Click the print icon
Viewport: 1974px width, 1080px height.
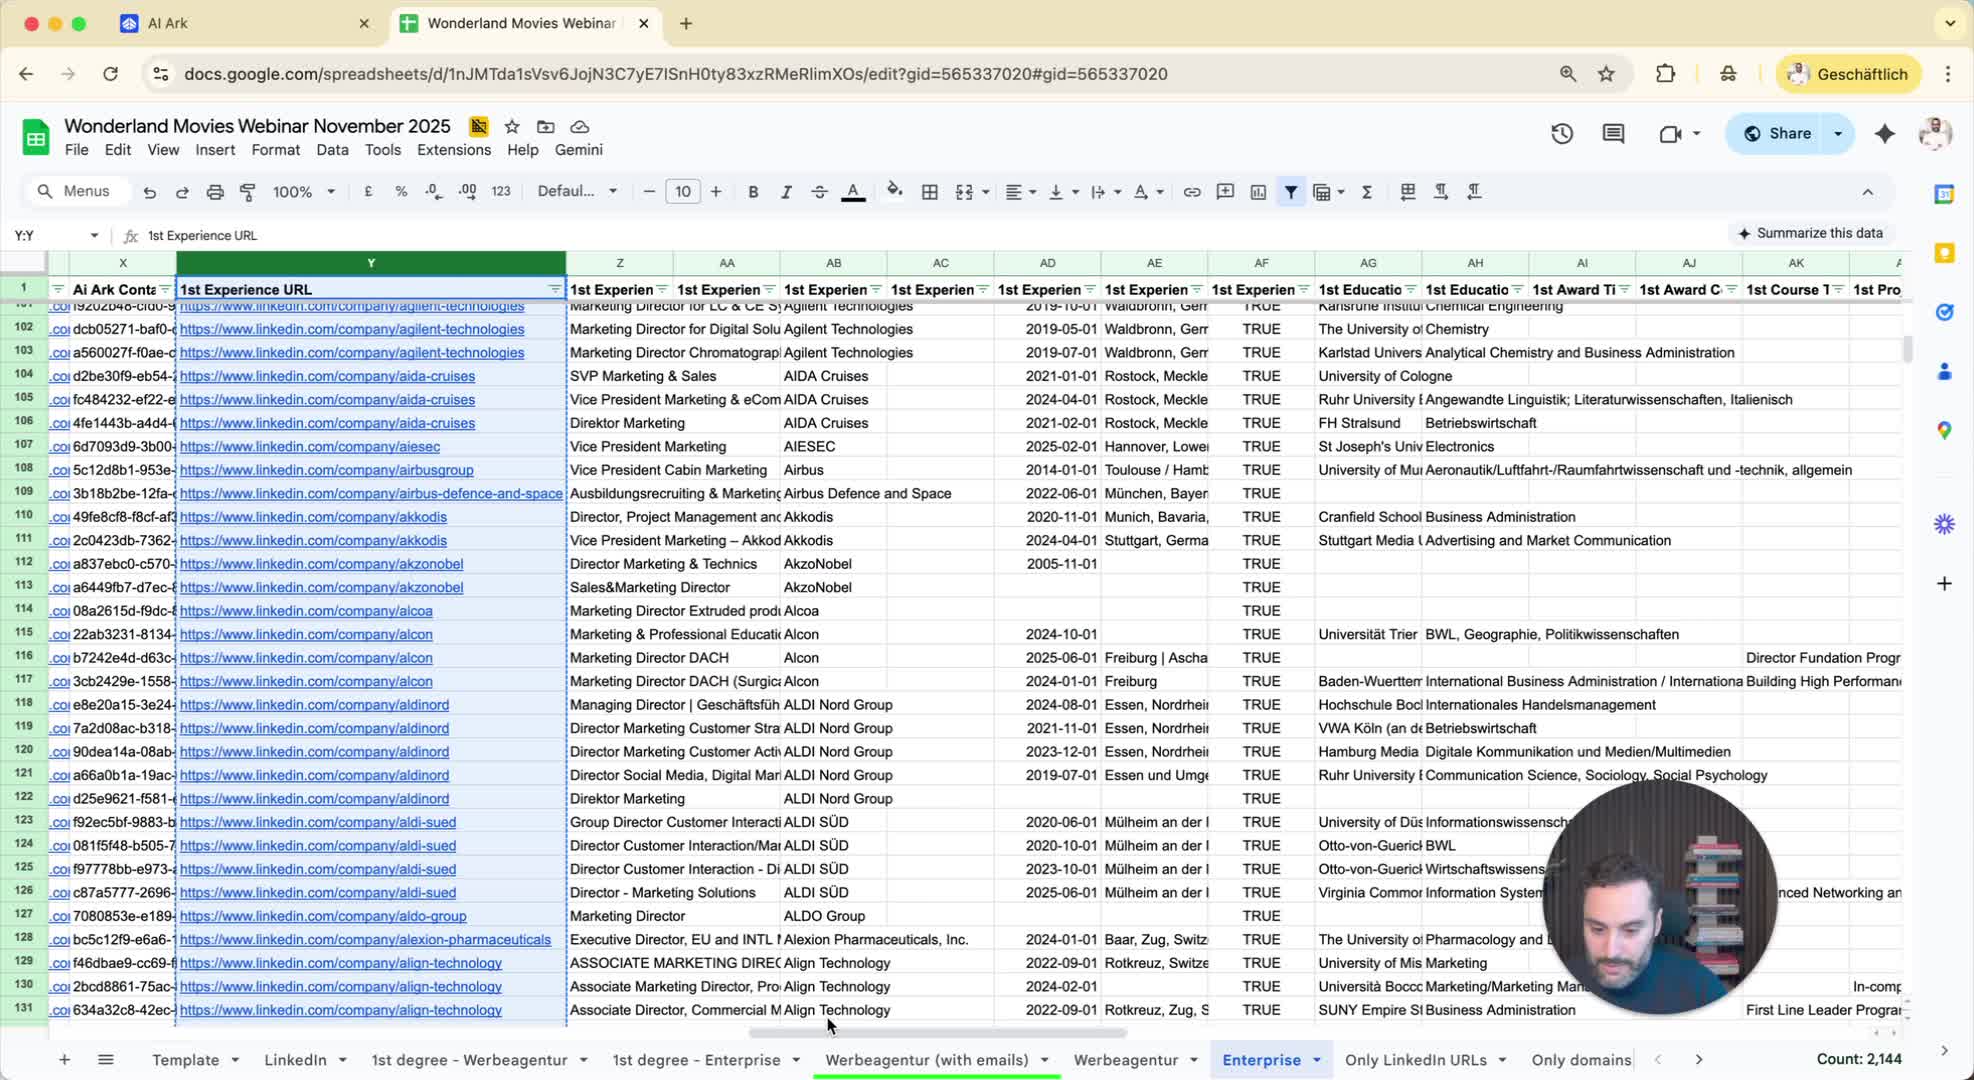(215, 192)
